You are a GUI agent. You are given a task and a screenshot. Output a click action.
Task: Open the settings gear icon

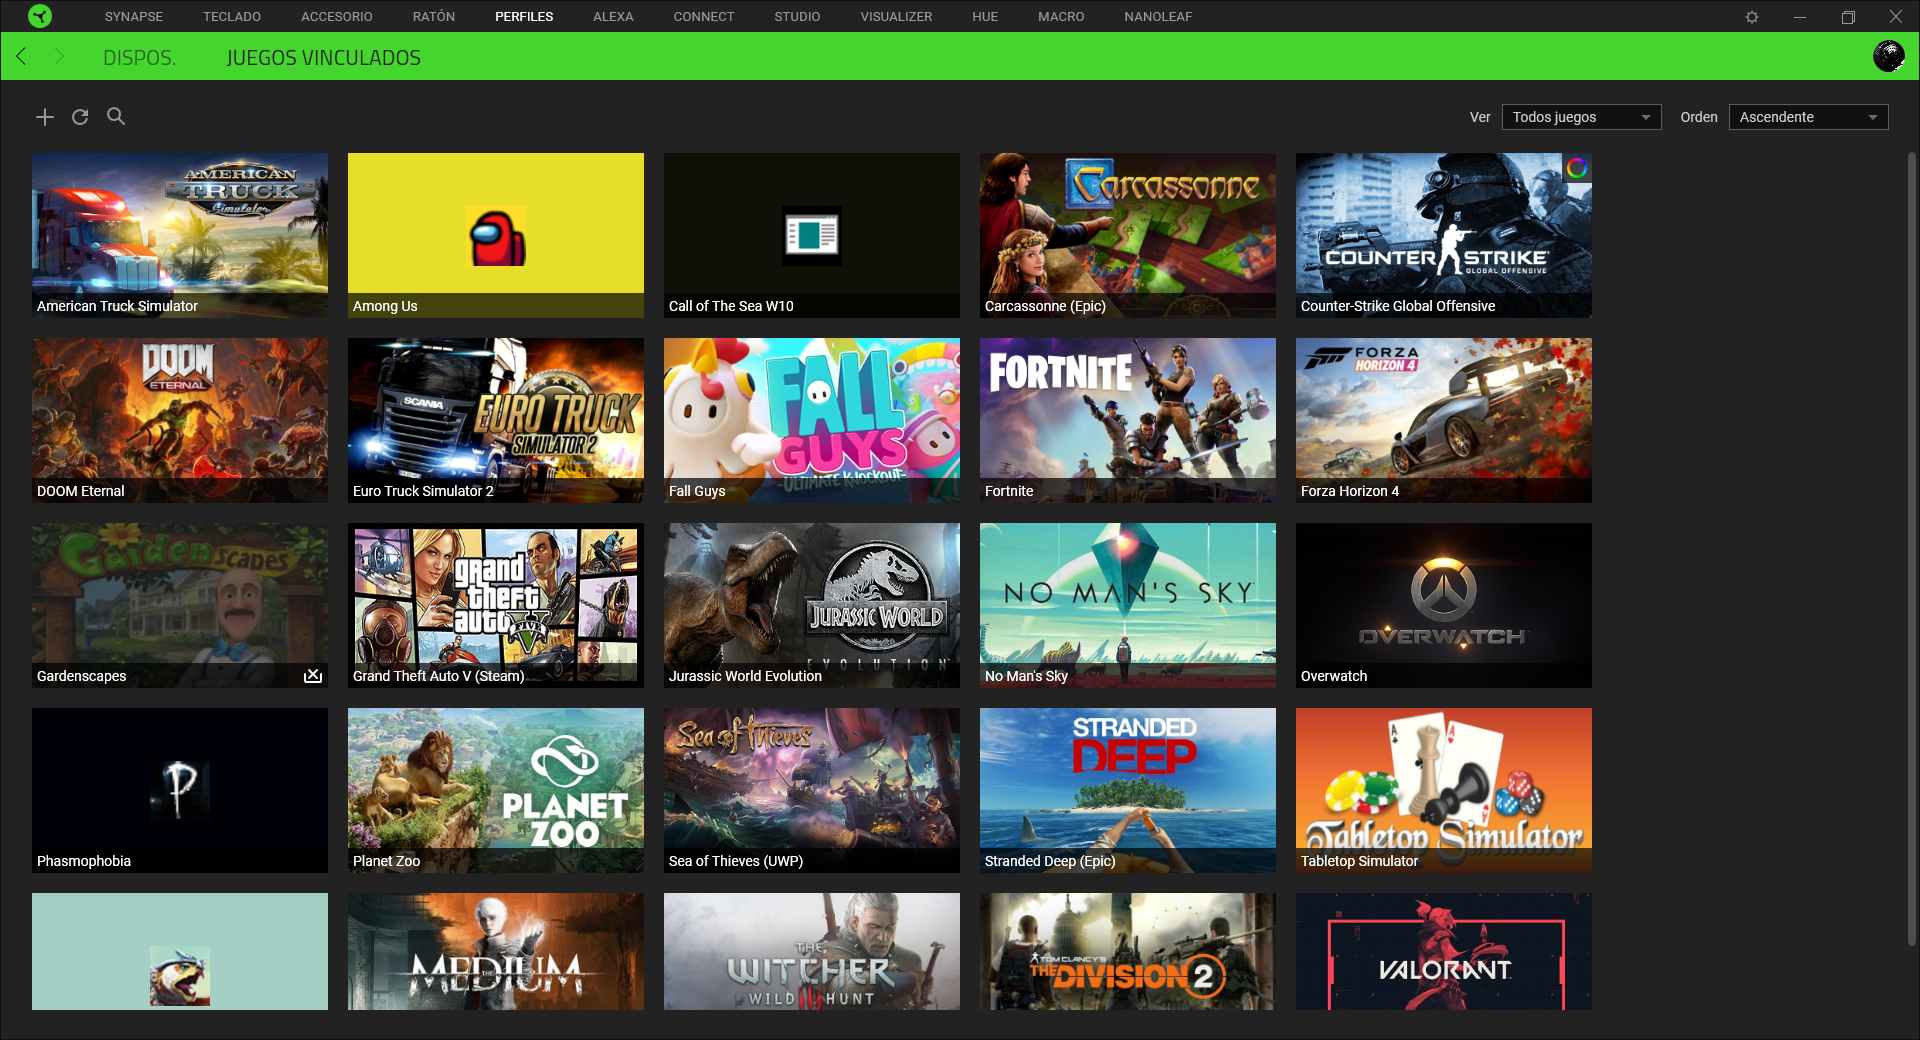[x=1752, y=17]
